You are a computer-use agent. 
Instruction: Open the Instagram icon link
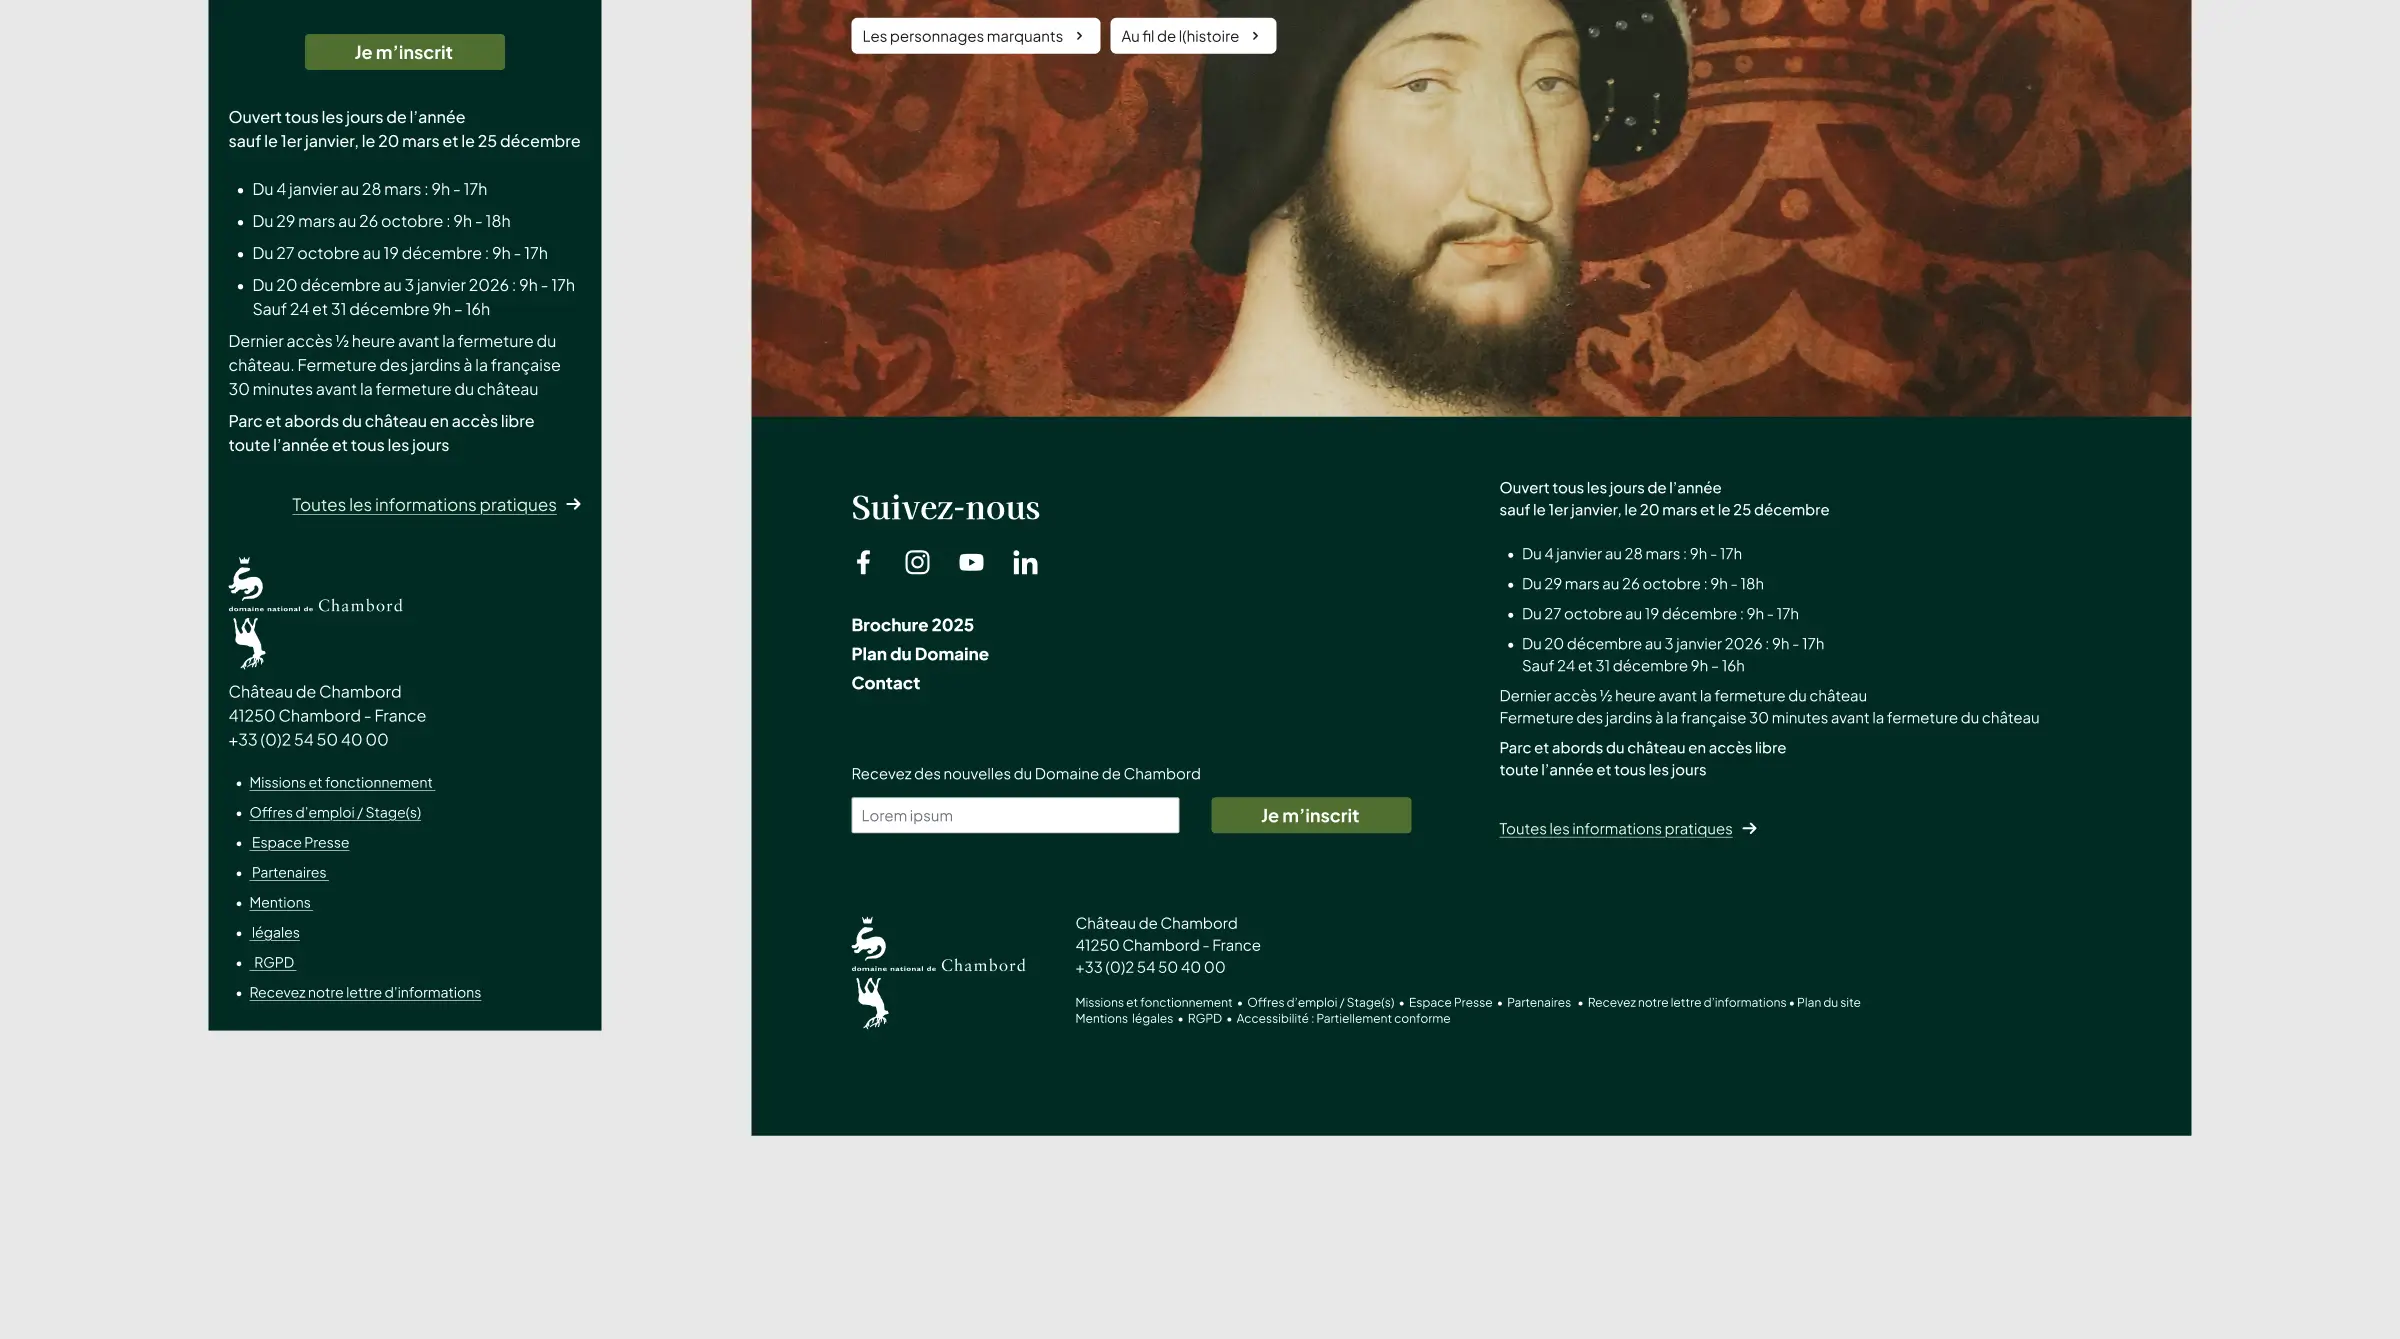pos(917,562)
